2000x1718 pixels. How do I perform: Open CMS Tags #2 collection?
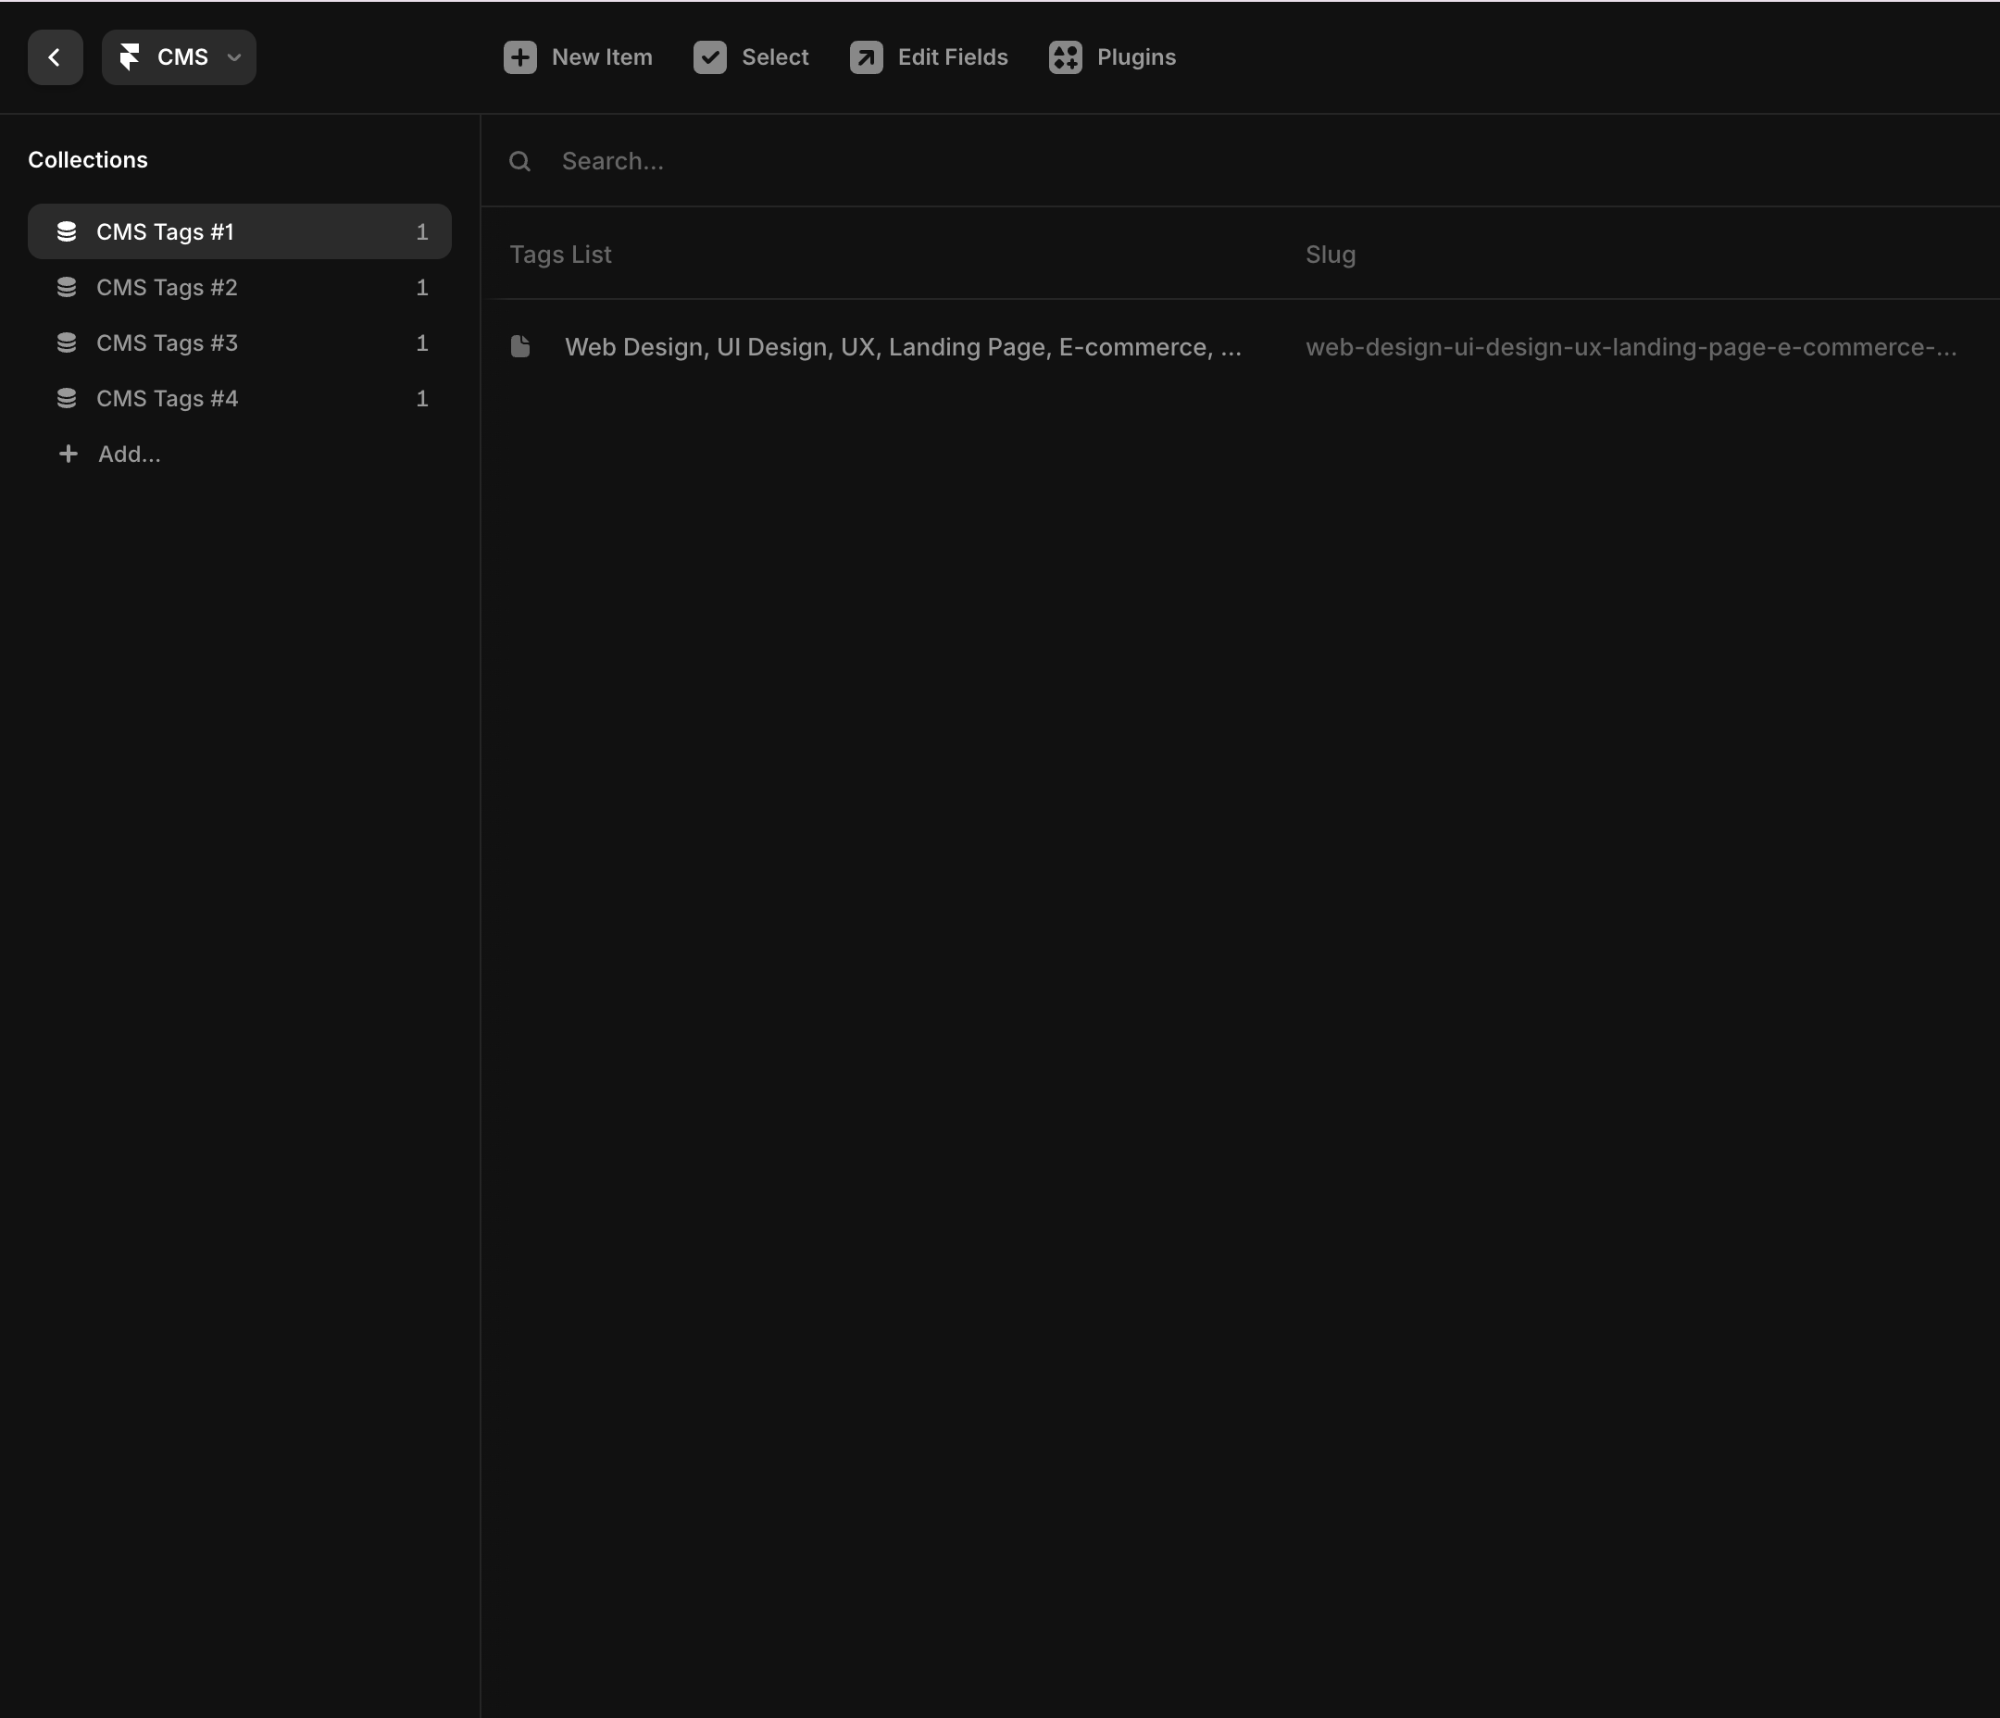[x=167, y=288]
